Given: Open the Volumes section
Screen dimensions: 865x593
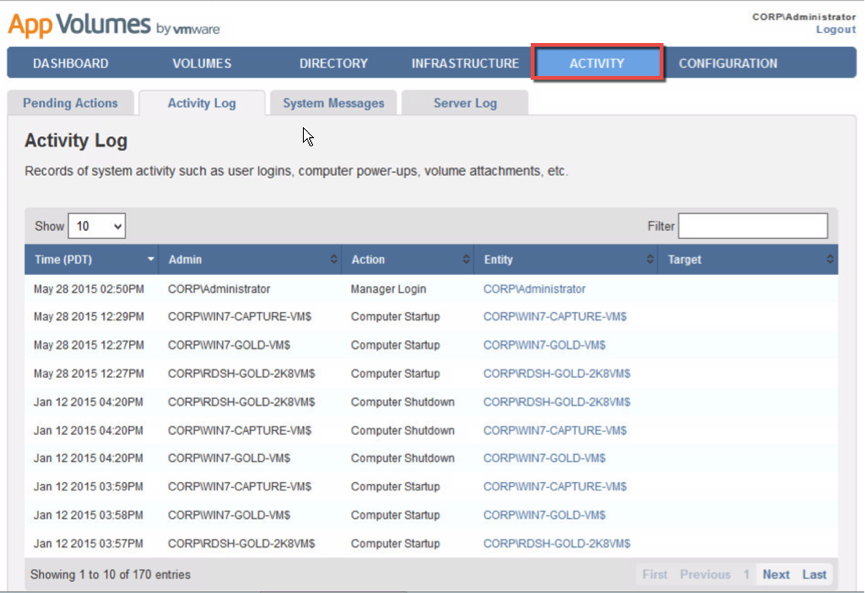Looking at the screenshot, I should coord(202,63).
